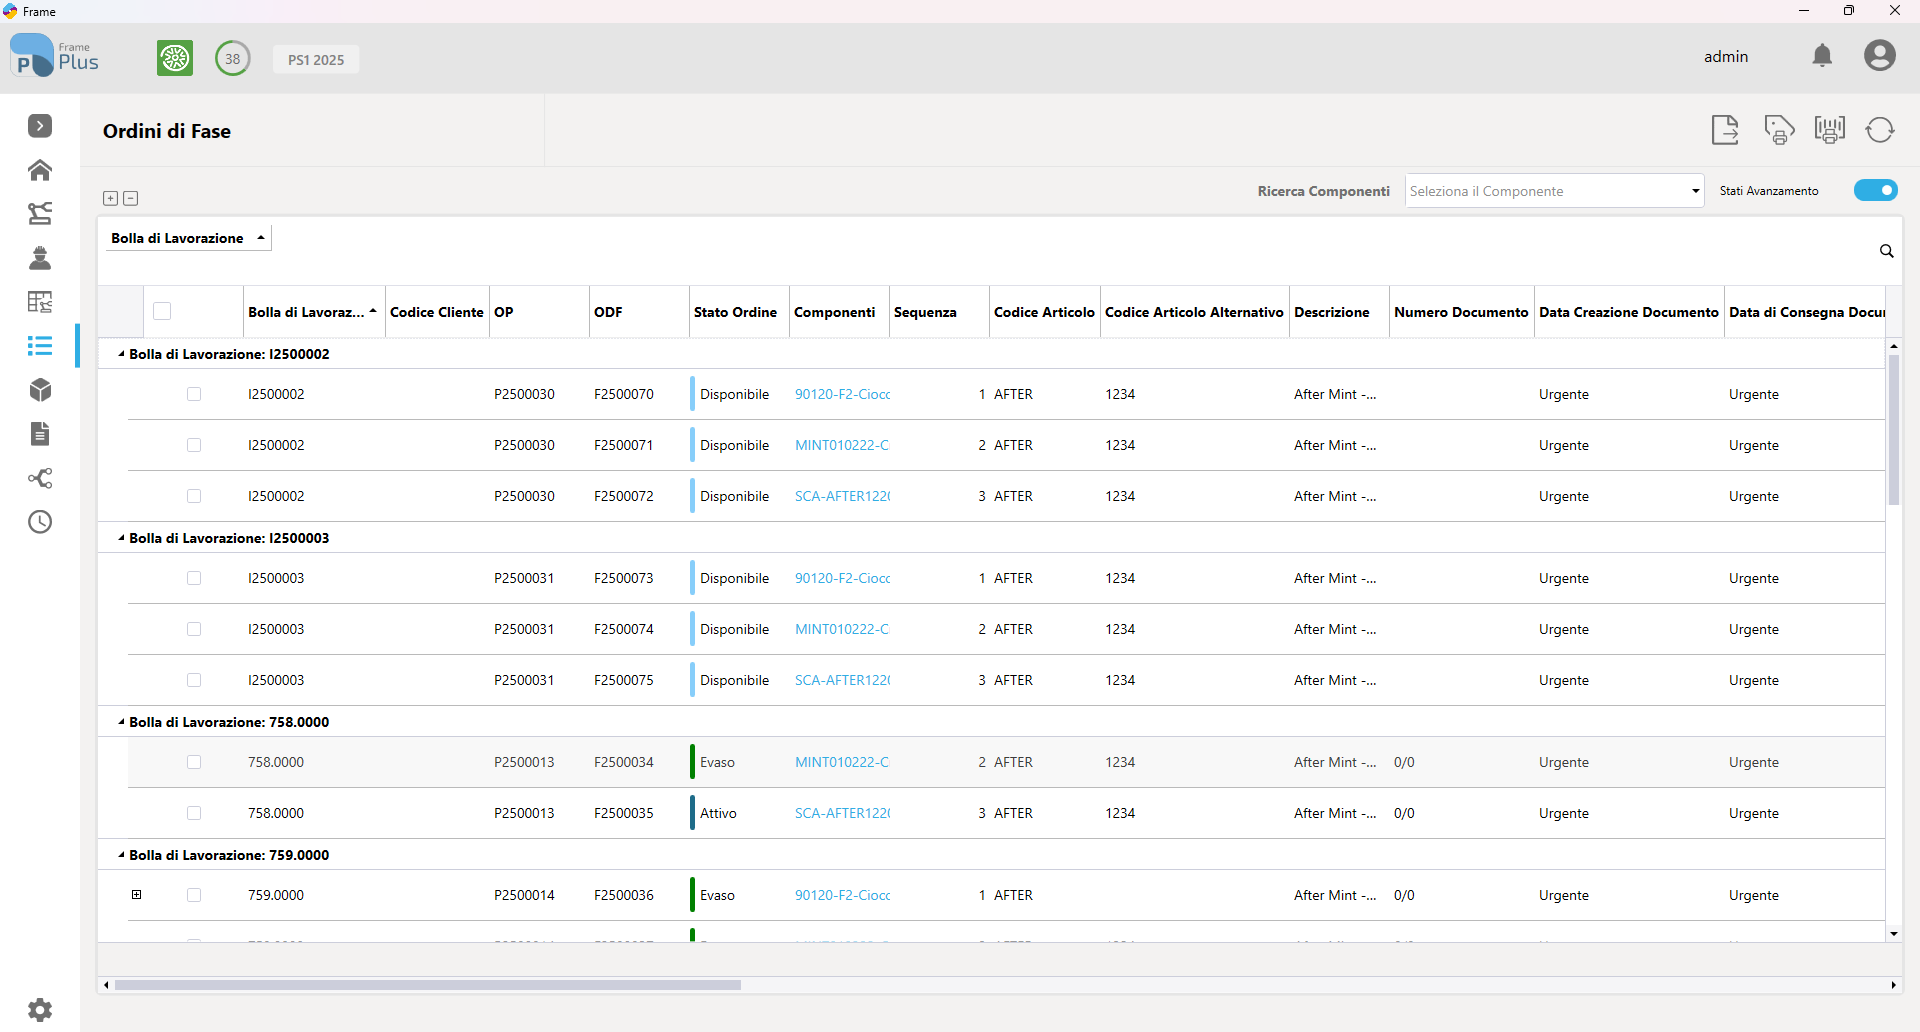This screenshot has width=1920, height=1032.
Task: Open the operators sidebar icon
Action: 40,258
